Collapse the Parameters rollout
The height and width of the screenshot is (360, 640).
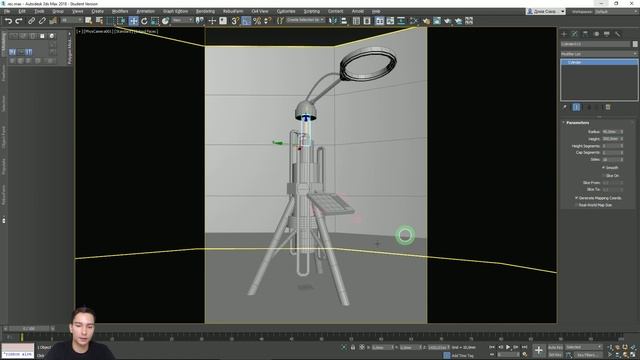[578, 123]
